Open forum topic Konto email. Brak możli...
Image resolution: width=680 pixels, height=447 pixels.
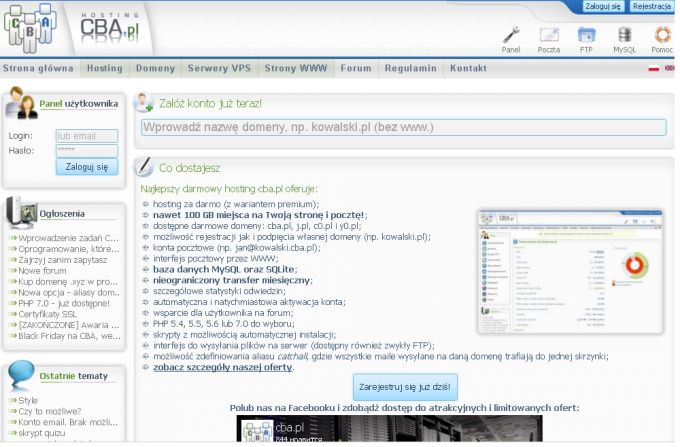68,422
